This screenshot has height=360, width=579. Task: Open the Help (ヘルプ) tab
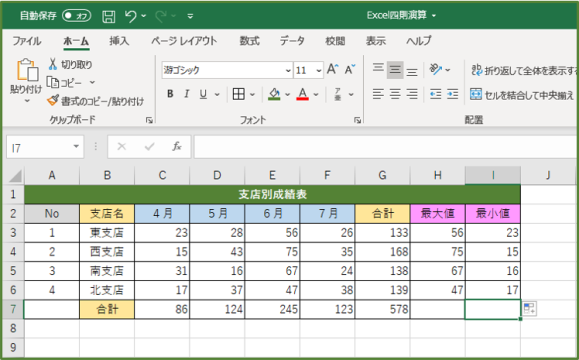click(x=418, y=41)
